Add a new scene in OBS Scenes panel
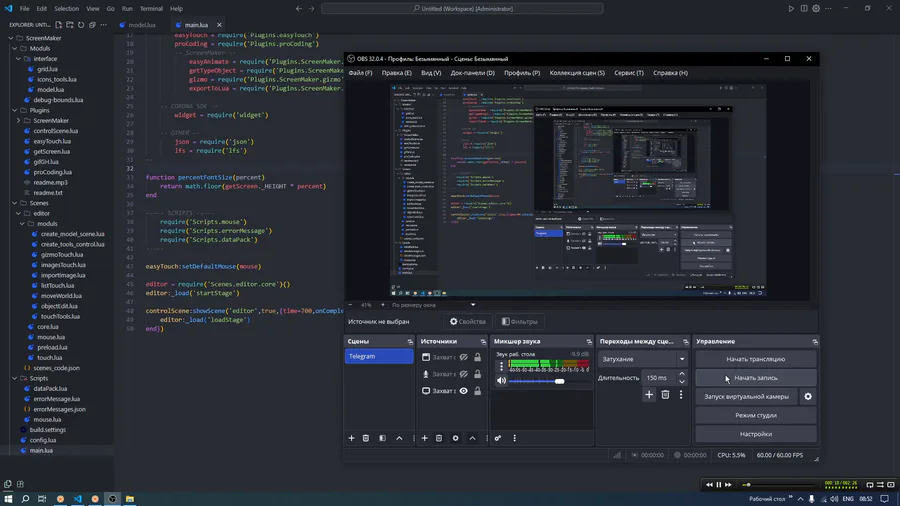Screen dimensions: 900x506 coord(351,438)
